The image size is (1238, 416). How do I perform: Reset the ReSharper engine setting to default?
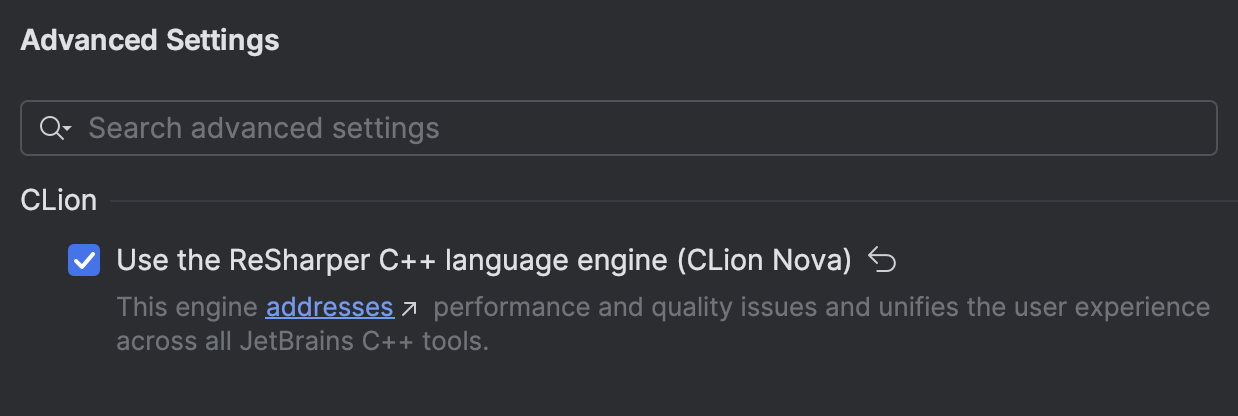882,261
